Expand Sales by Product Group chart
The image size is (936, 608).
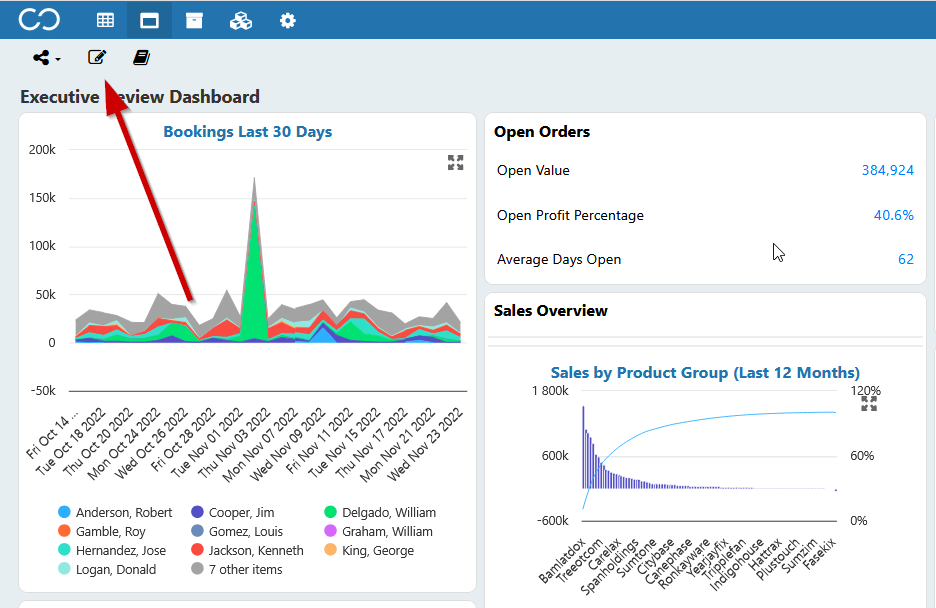click(869, 404)
